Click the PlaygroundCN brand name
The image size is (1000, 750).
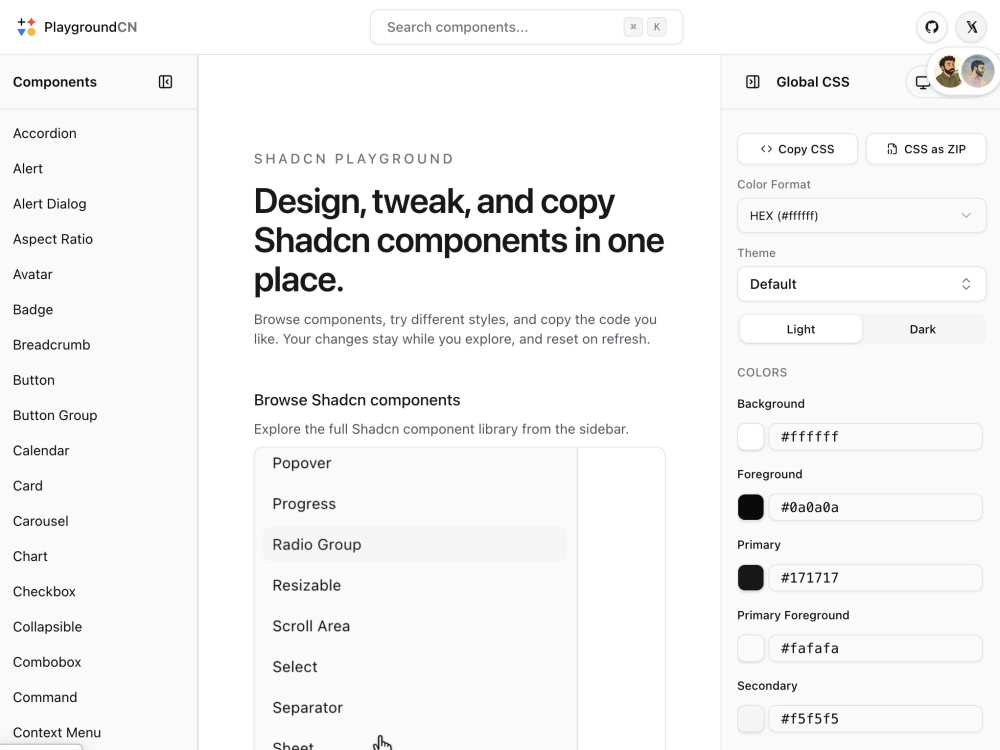tap(91, 27)
